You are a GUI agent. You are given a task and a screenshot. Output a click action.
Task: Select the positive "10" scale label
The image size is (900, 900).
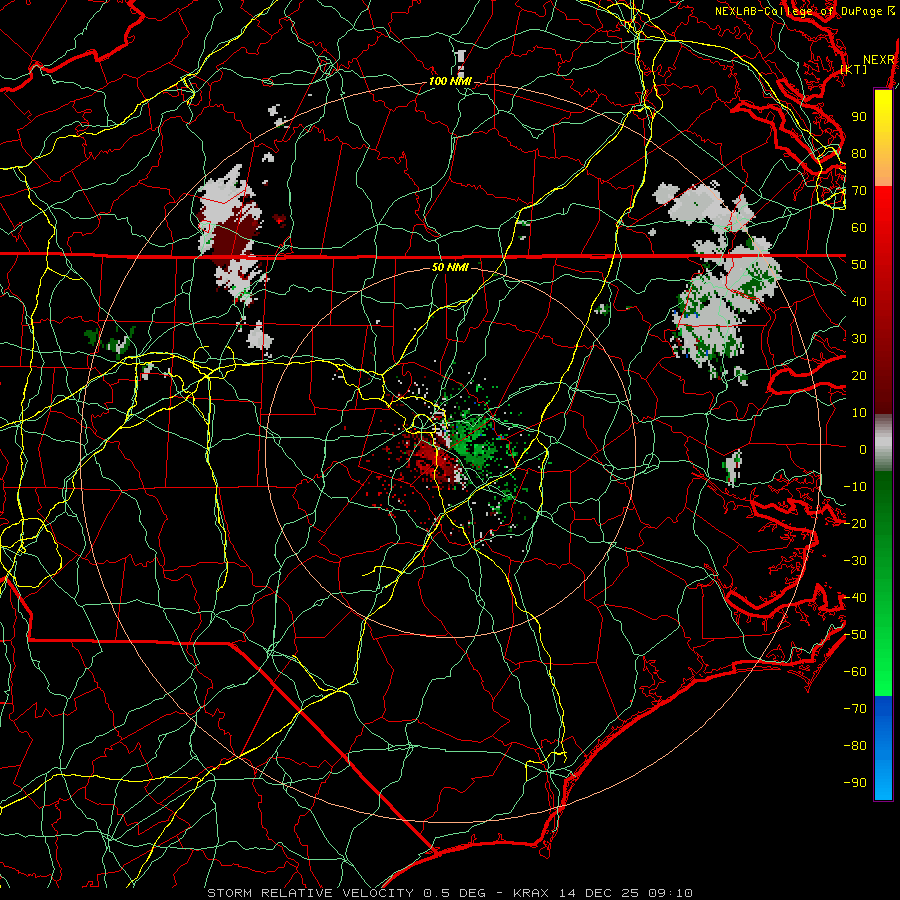tap(859, 413)
